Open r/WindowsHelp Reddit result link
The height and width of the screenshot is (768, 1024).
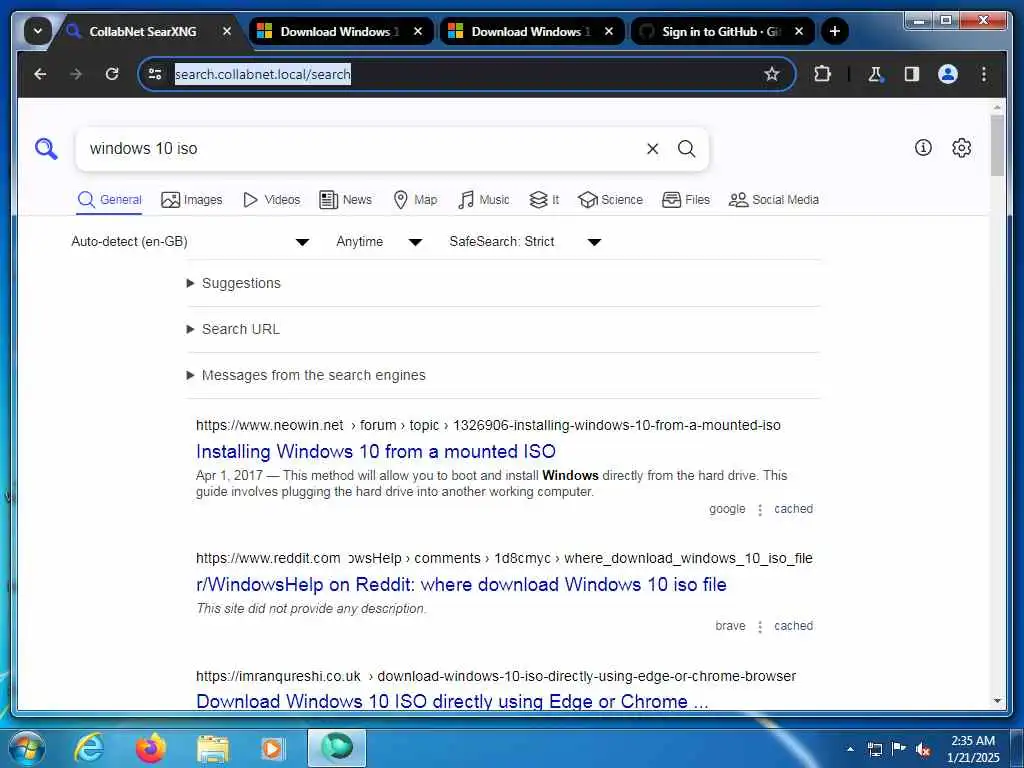pos(461,584)
